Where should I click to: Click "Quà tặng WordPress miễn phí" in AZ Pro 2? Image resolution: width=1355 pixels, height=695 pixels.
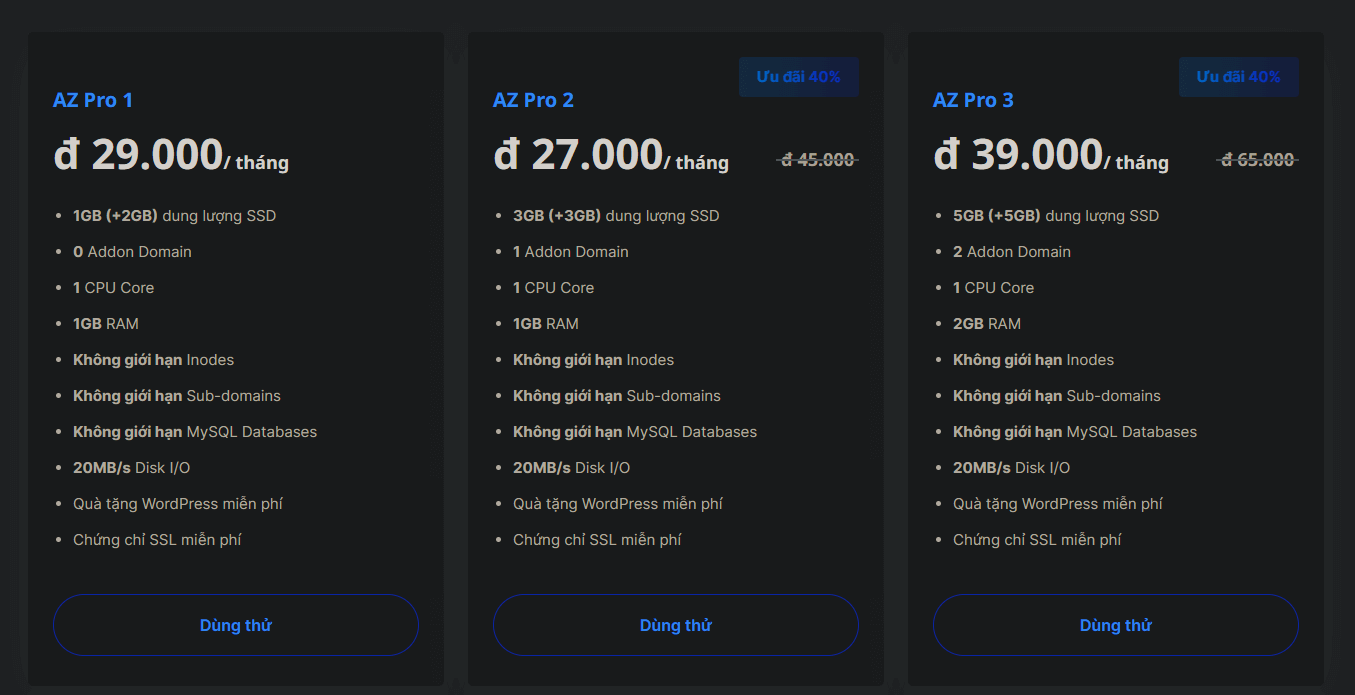618,504
